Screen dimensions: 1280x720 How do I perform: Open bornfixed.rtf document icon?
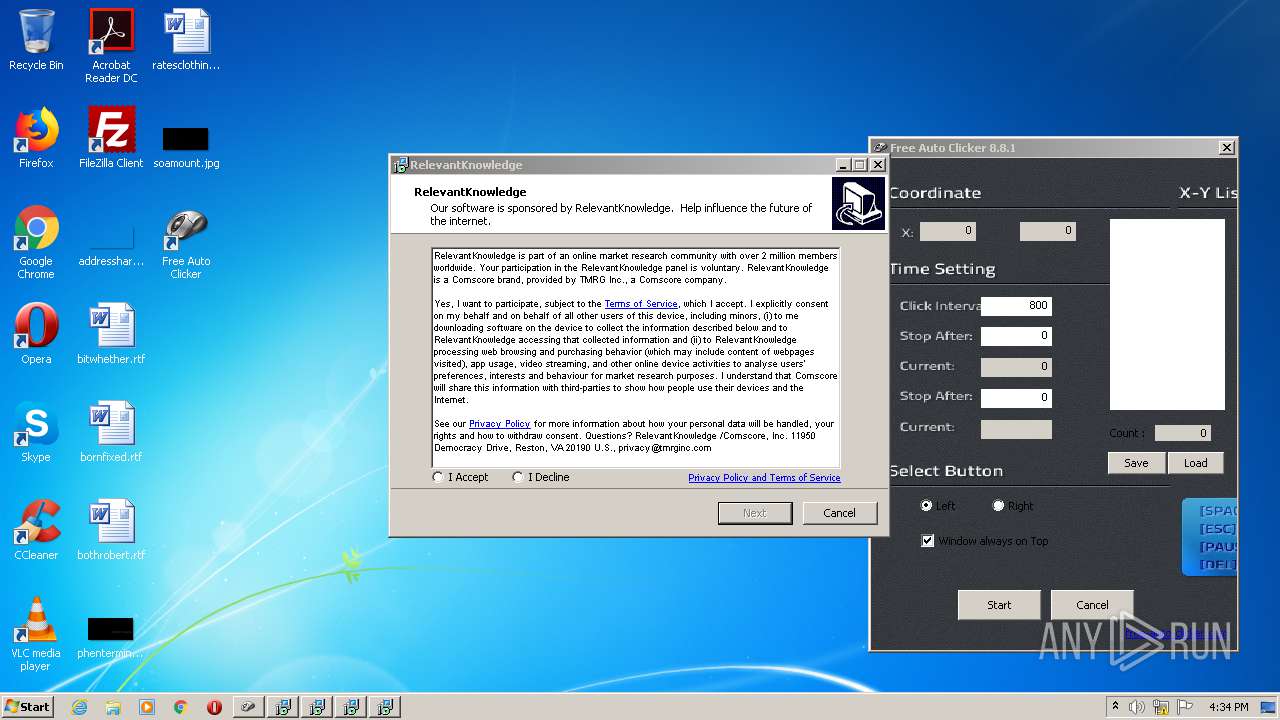click(x=111, y=432)
